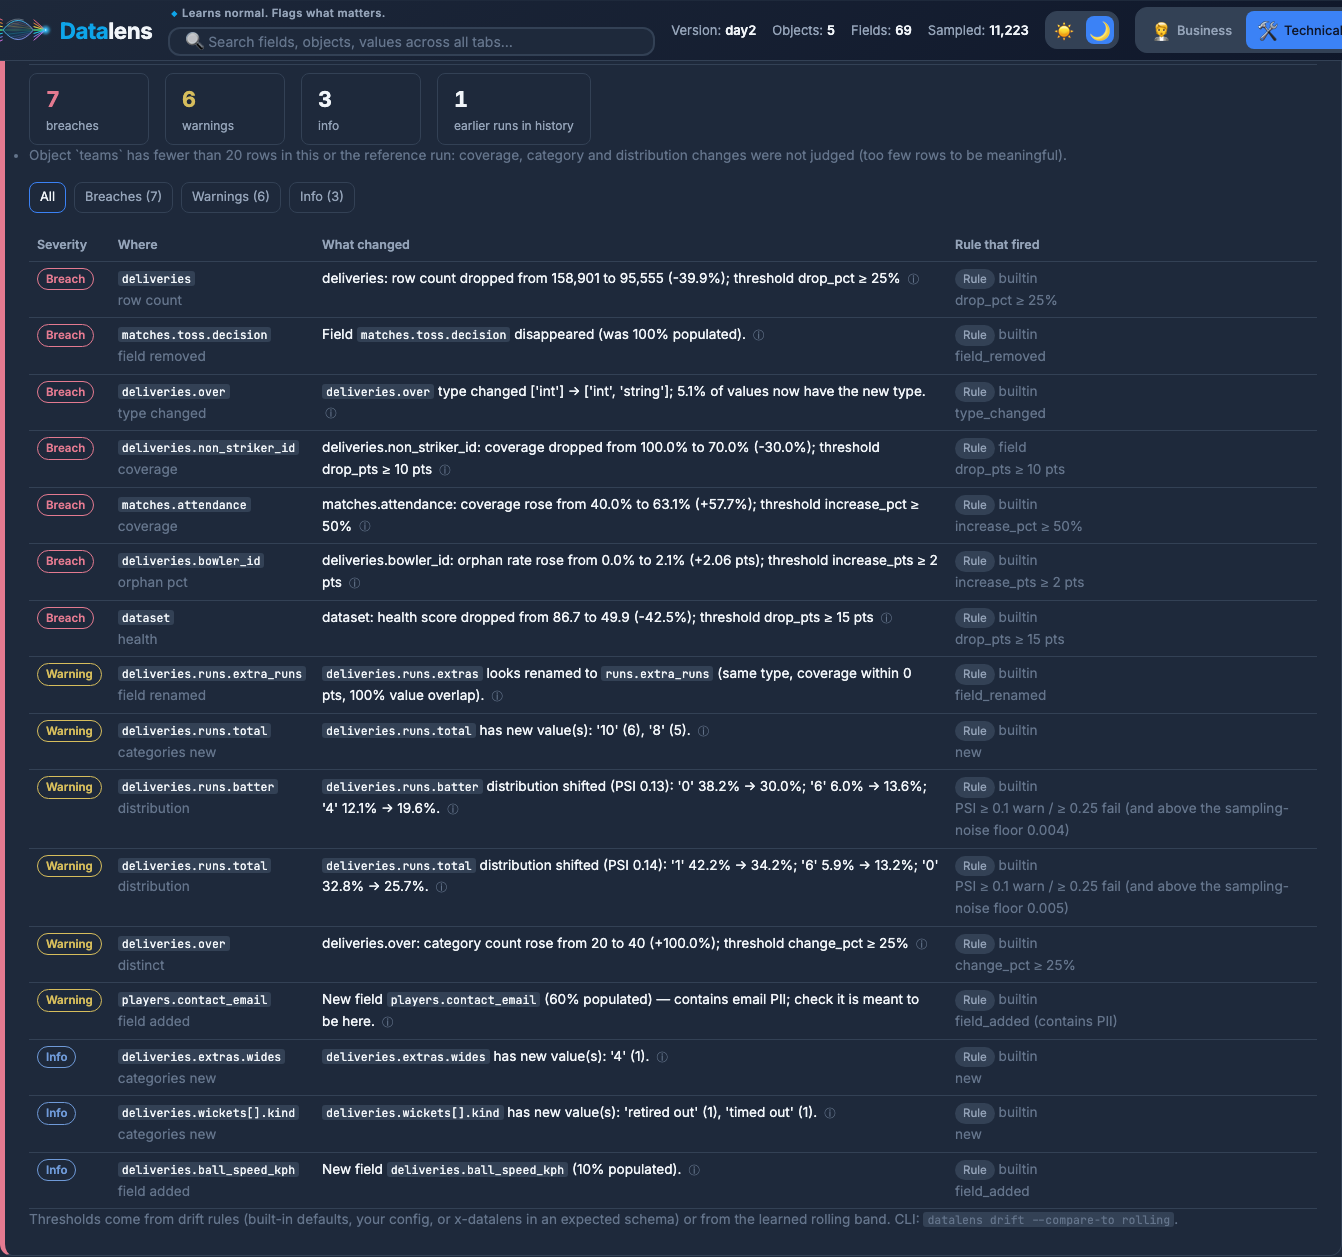Switch to light theme sun icon

coord(1064,31)
